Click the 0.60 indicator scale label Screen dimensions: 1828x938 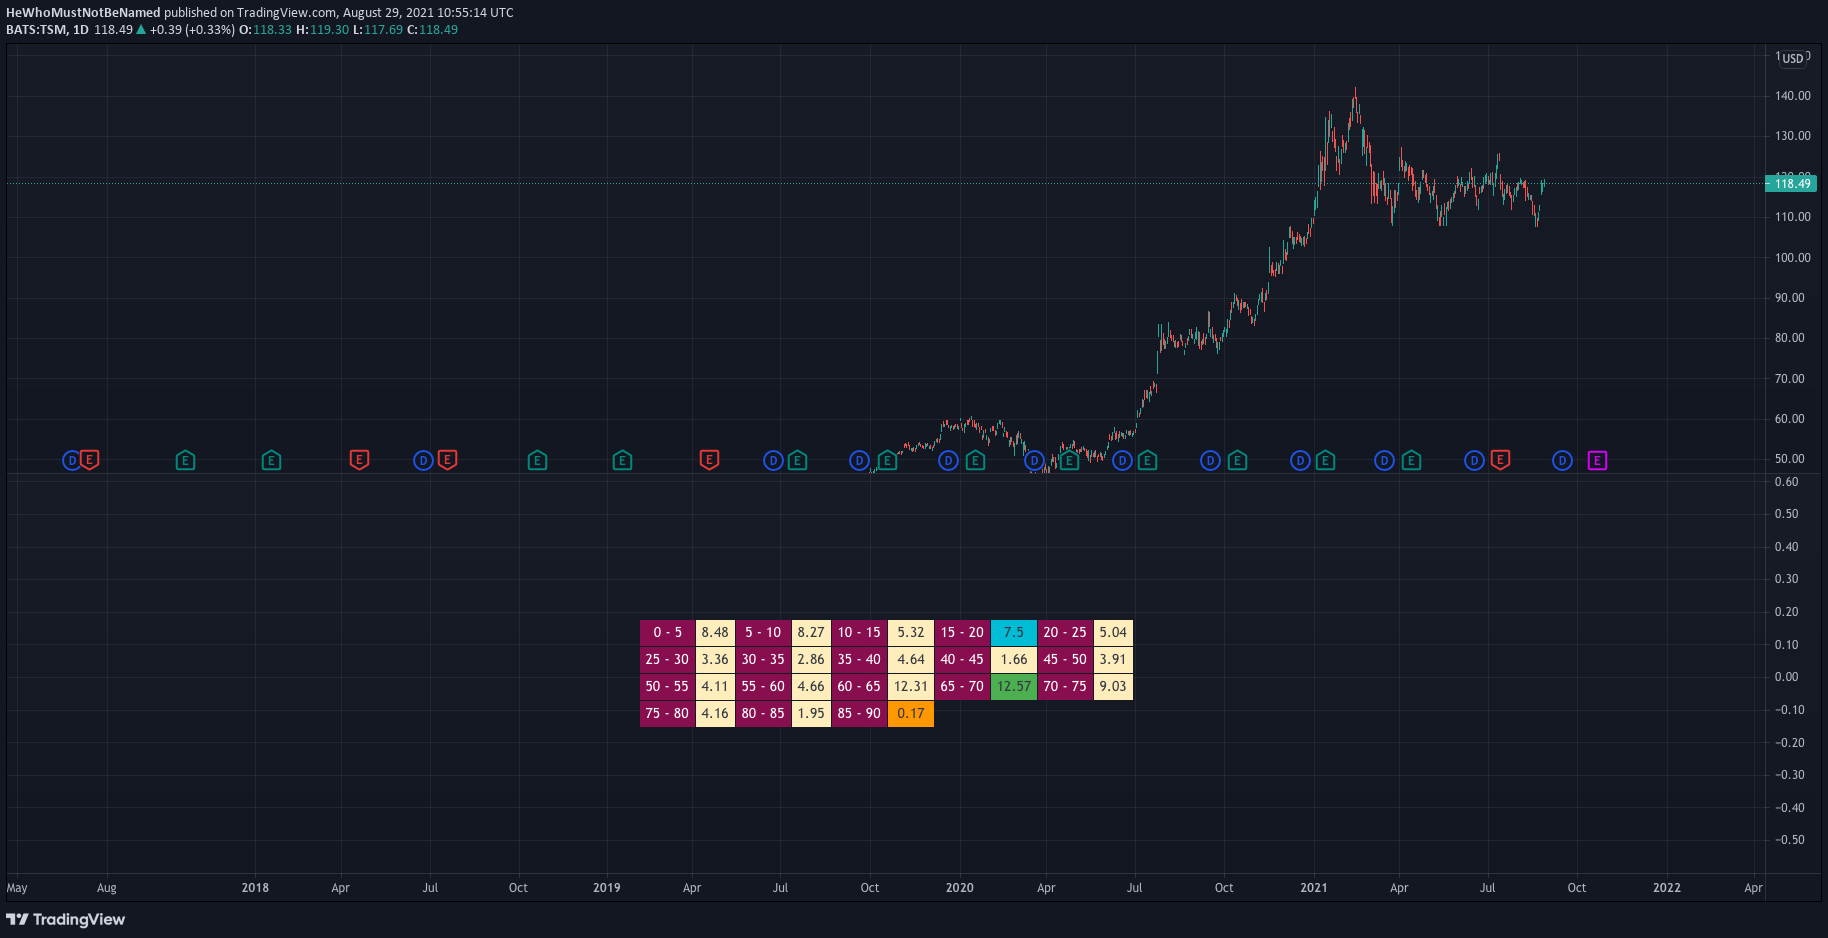pyautogui.click(x=1787, y=482)
